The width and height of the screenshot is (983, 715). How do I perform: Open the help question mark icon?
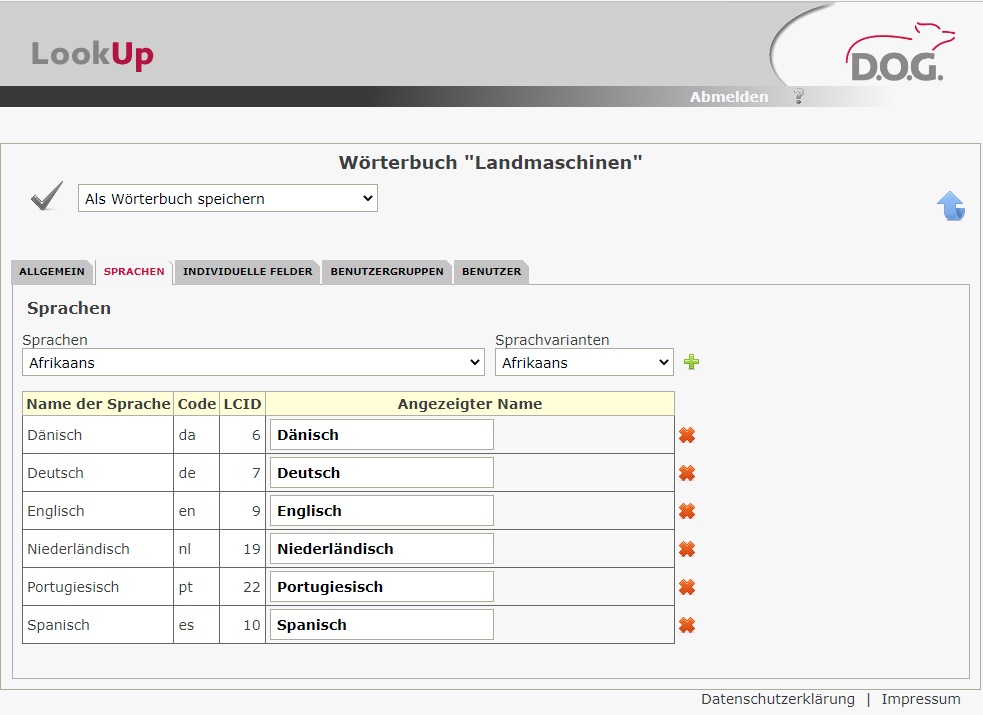[x=798, y=97]
